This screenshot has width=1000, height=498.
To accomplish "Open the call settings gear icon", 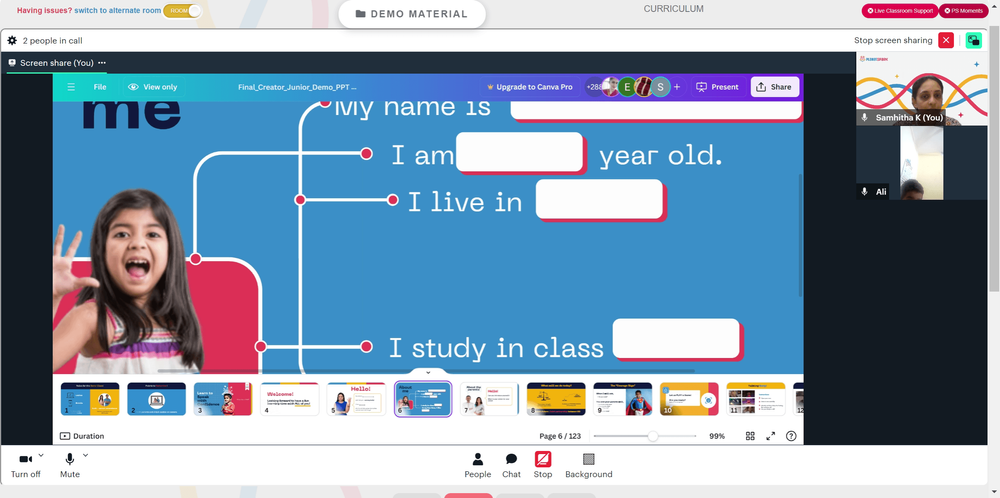I will [x=12, y=40].
